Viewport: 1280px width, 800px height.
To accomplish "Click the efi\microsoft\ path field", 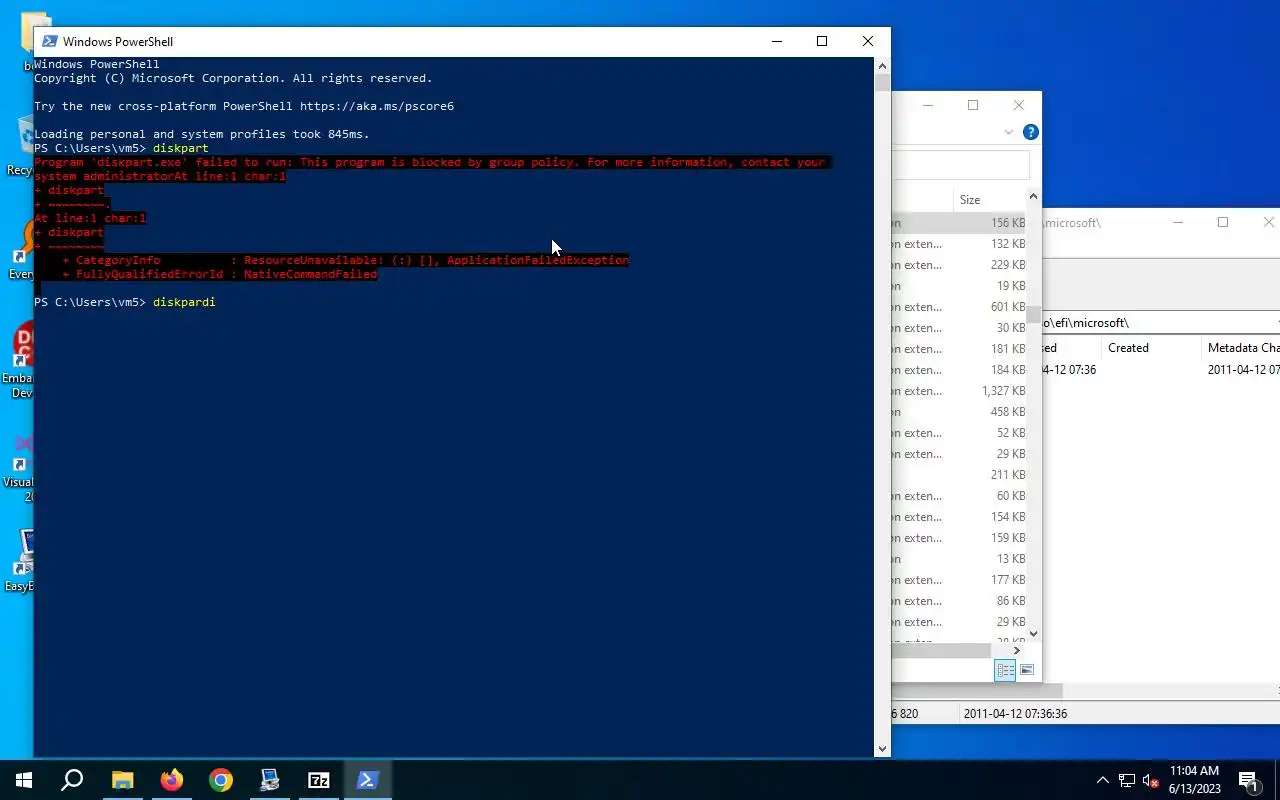I will point(1160,323).
